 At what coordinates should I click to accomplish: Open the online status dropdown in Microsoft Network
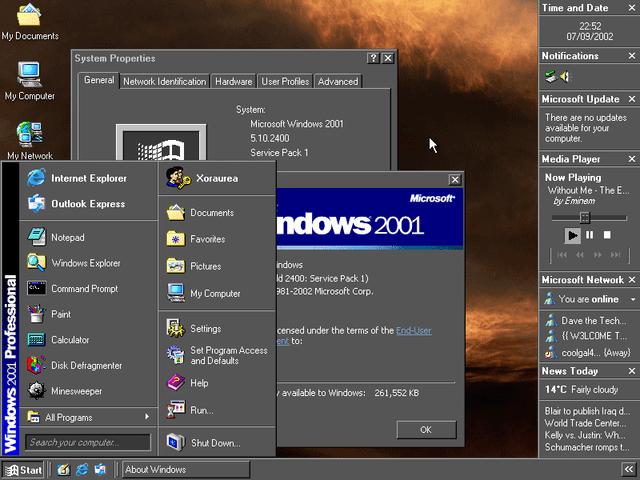point(632,299)
